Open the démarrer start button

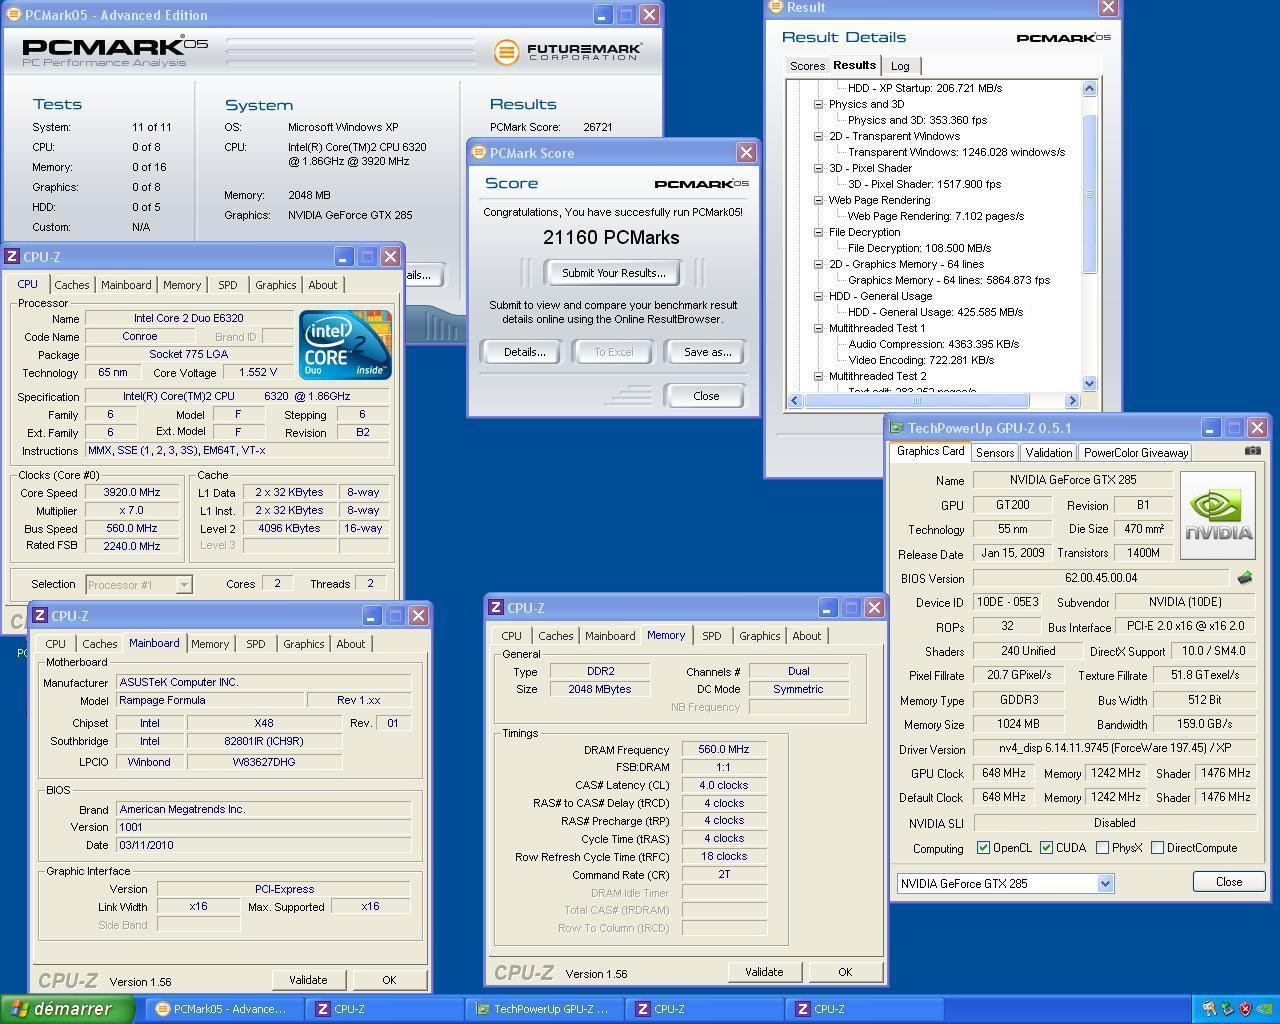67,1009
